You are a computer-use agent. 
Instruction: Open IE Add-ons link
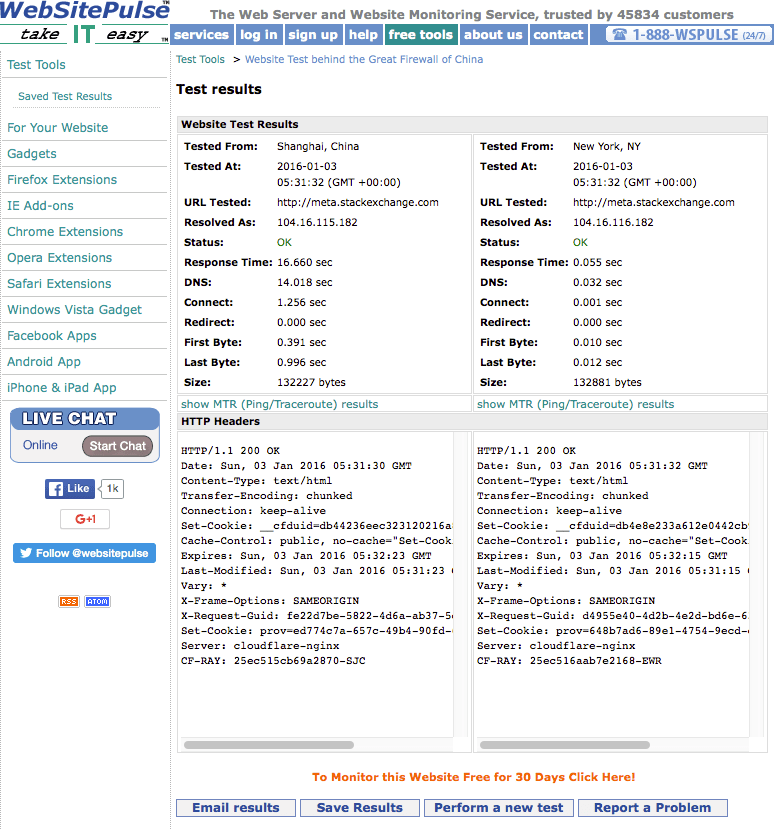(40, 206)
